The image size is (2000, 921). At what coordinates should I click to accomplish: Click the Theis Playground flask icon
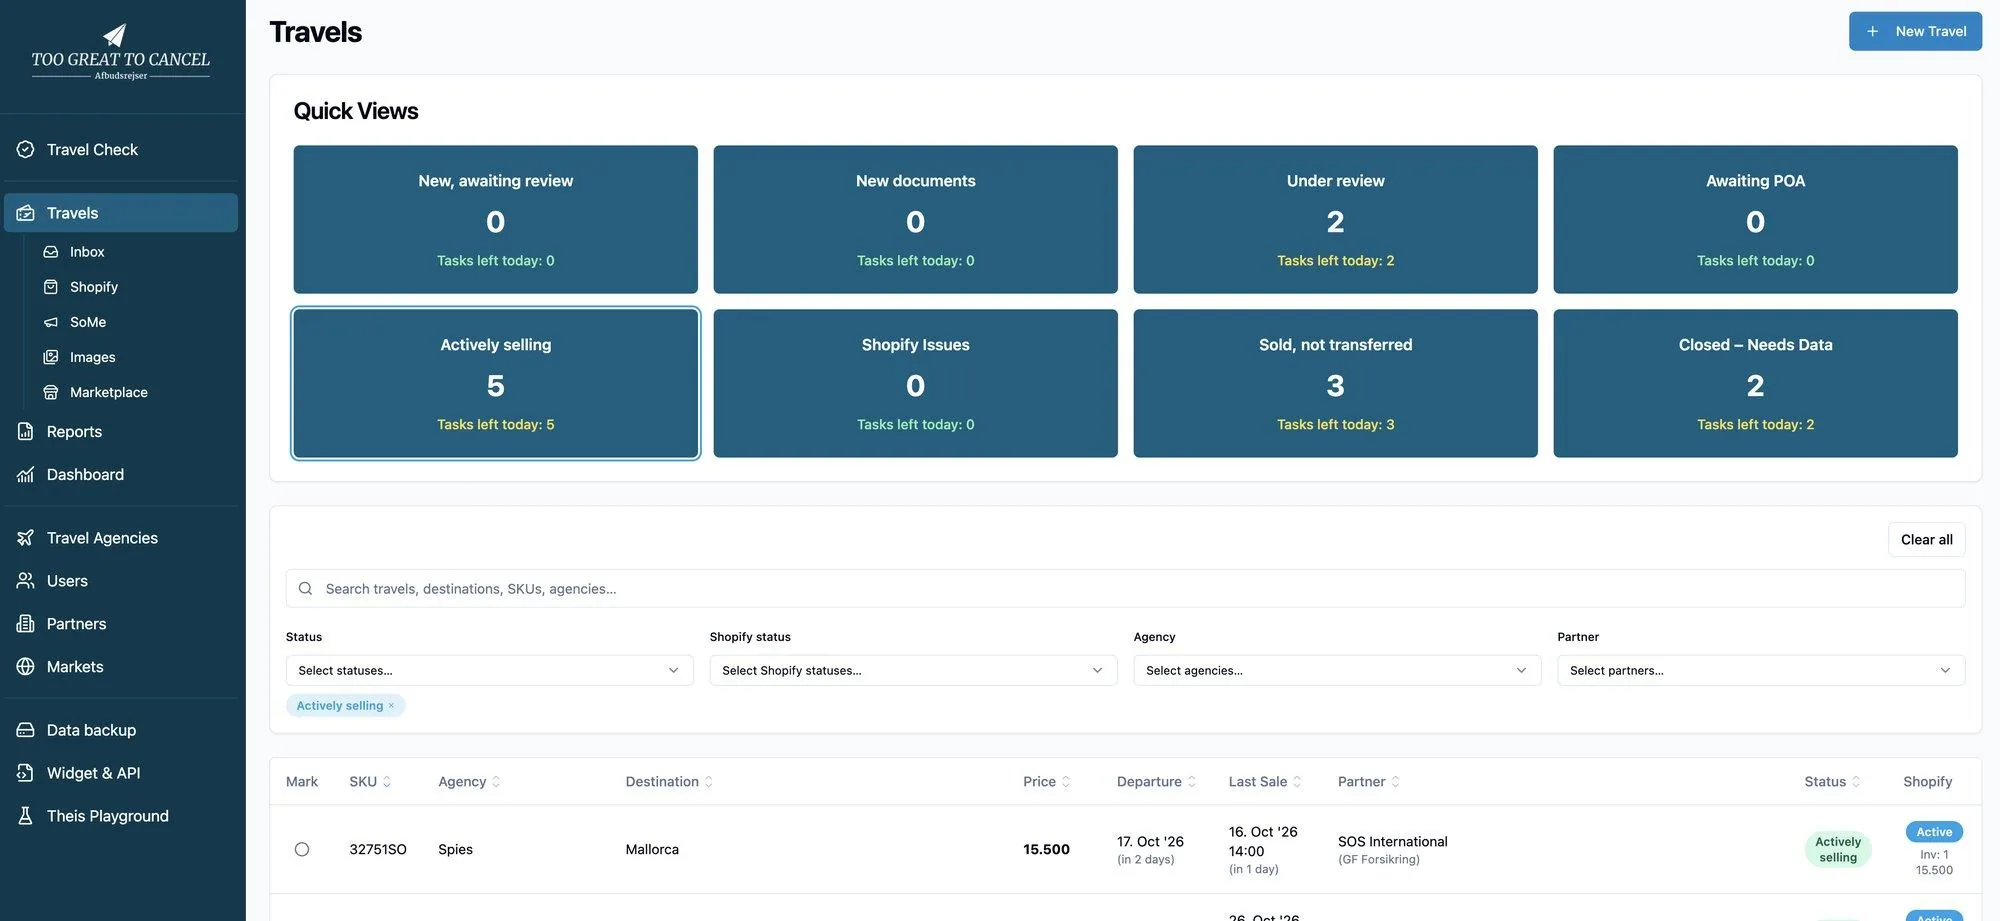(x=26, y=816)
